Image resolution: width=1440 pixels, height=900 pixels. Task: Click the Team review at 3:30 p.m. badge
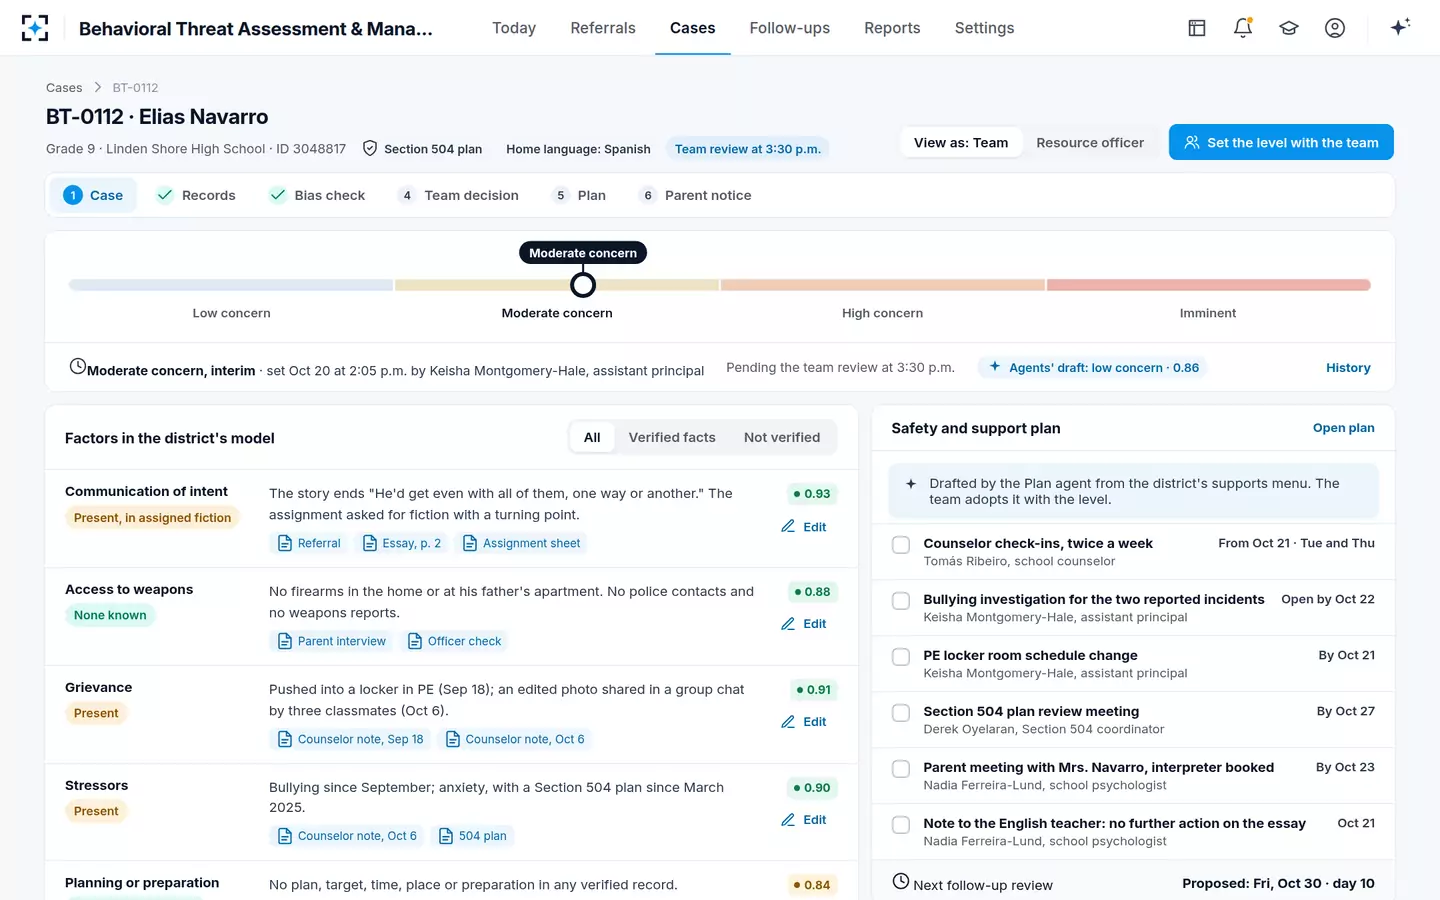747,149
